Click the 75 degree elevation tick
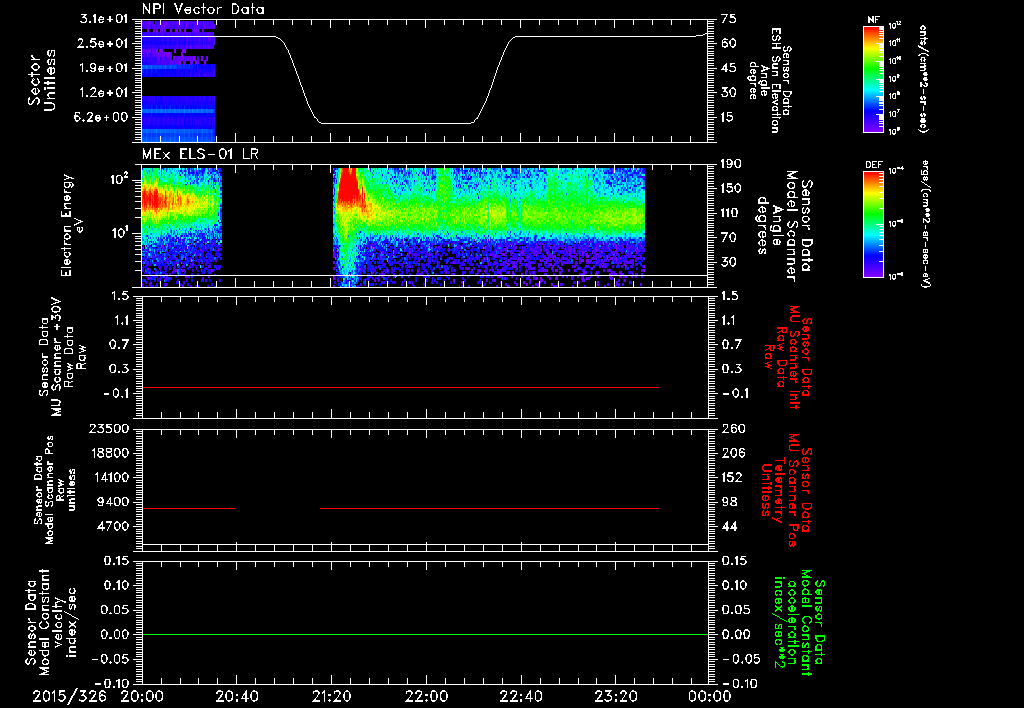1024x708 pixels. tap(729, 18)
